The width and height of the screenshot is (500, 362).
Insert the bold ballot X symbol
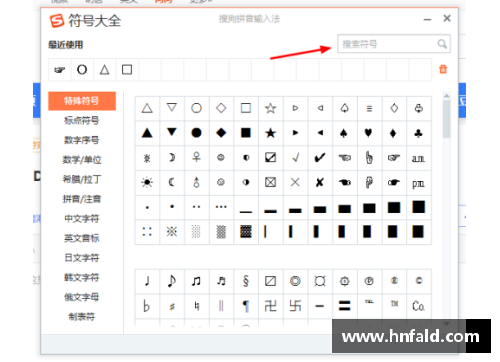pyautogui.click(x=320, y=182)
